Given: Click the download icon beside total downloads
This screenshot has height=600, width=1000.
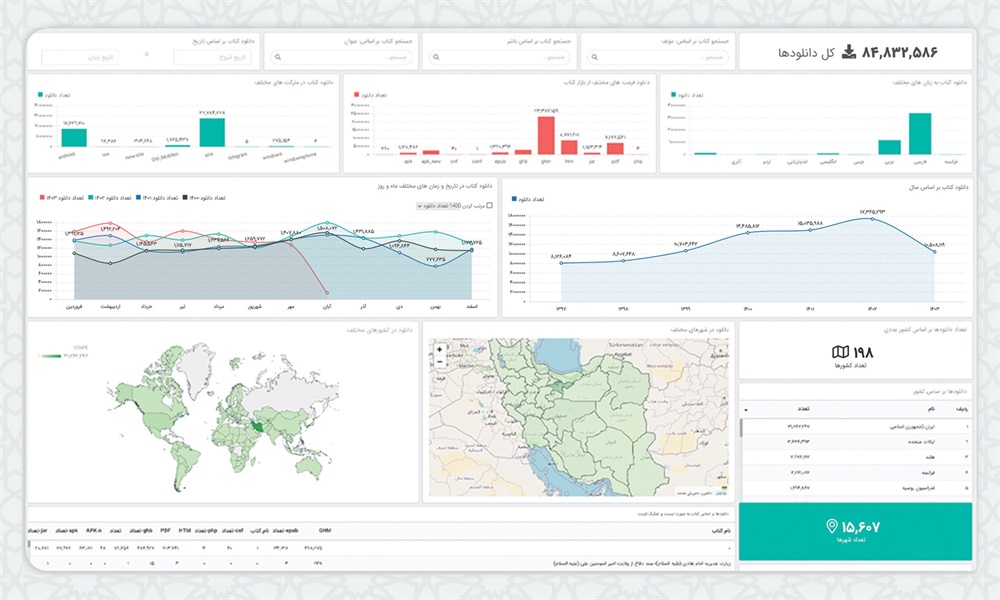Looking at the screenshot, I should [x=848, y=51].
